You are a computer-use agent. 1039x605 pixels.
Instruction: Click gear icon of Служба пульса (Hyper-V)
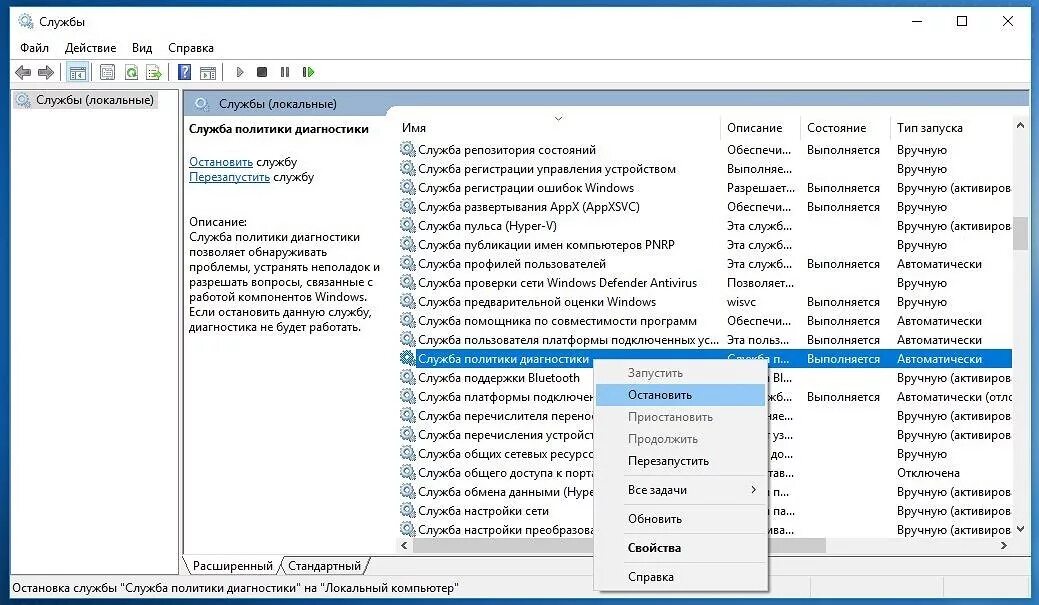click(408, 225)
